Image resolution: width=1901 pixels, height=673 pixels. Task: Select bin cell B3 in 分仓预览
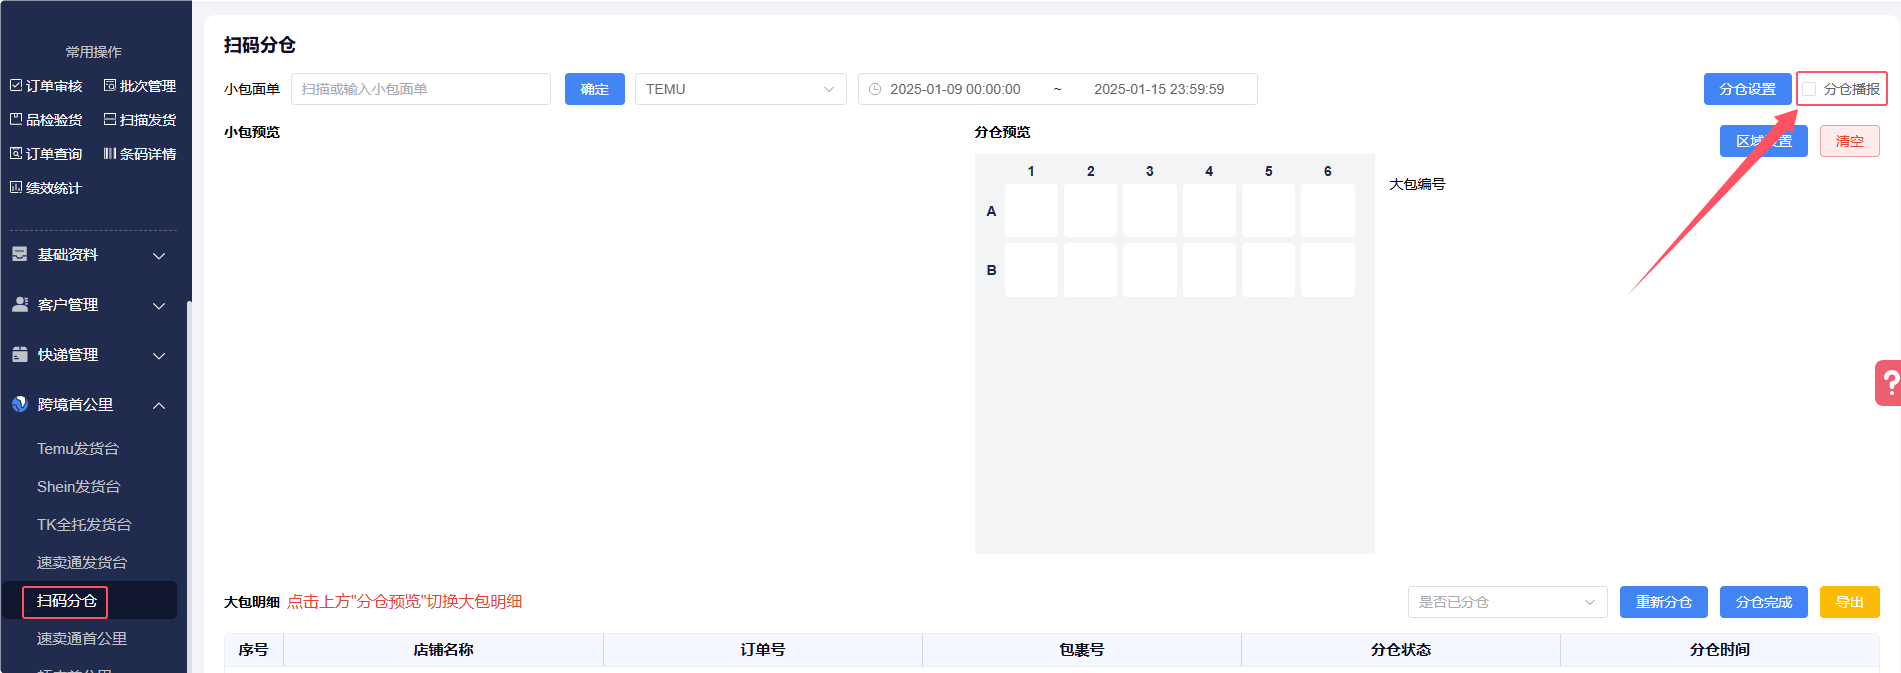point(1150,270)
